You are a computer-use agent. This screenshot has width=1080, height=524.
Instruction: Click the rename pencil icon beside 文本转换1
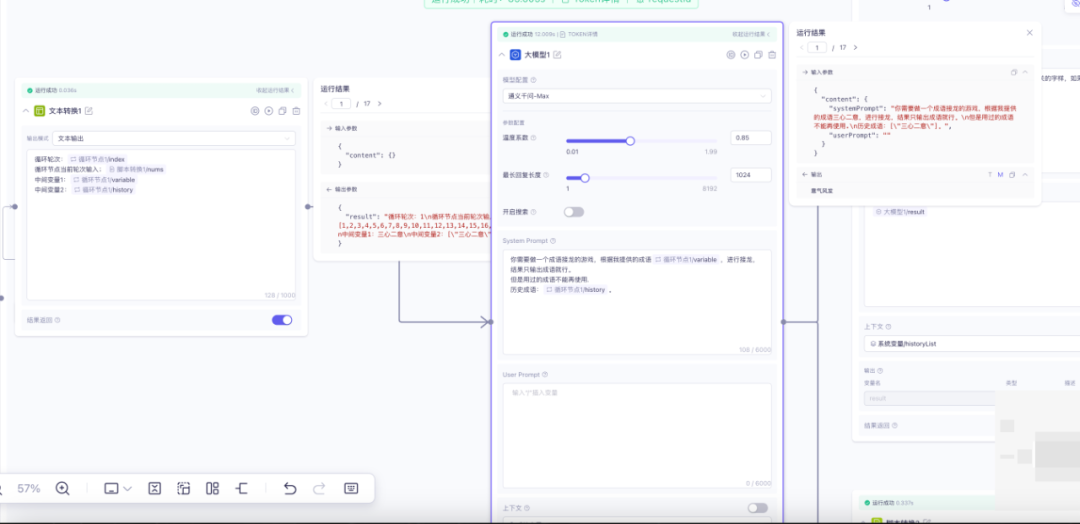pos(89,110)
